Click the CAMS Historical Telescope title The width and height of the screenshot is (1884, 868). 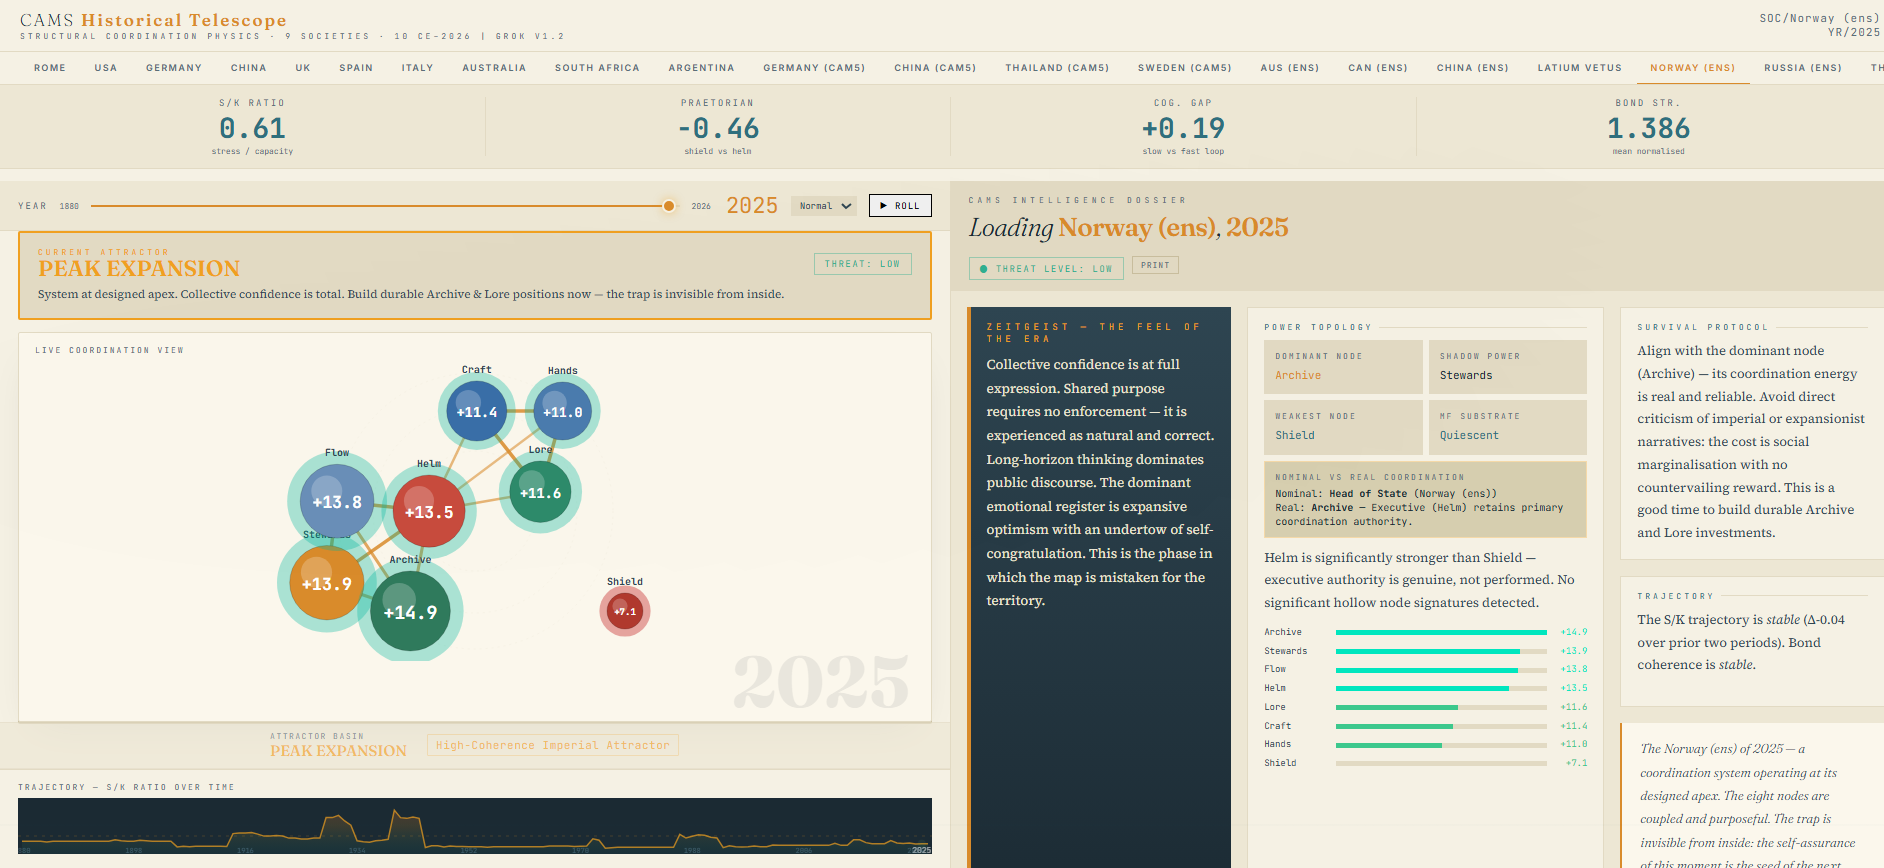pyautogui.click(x=153, y=20)
